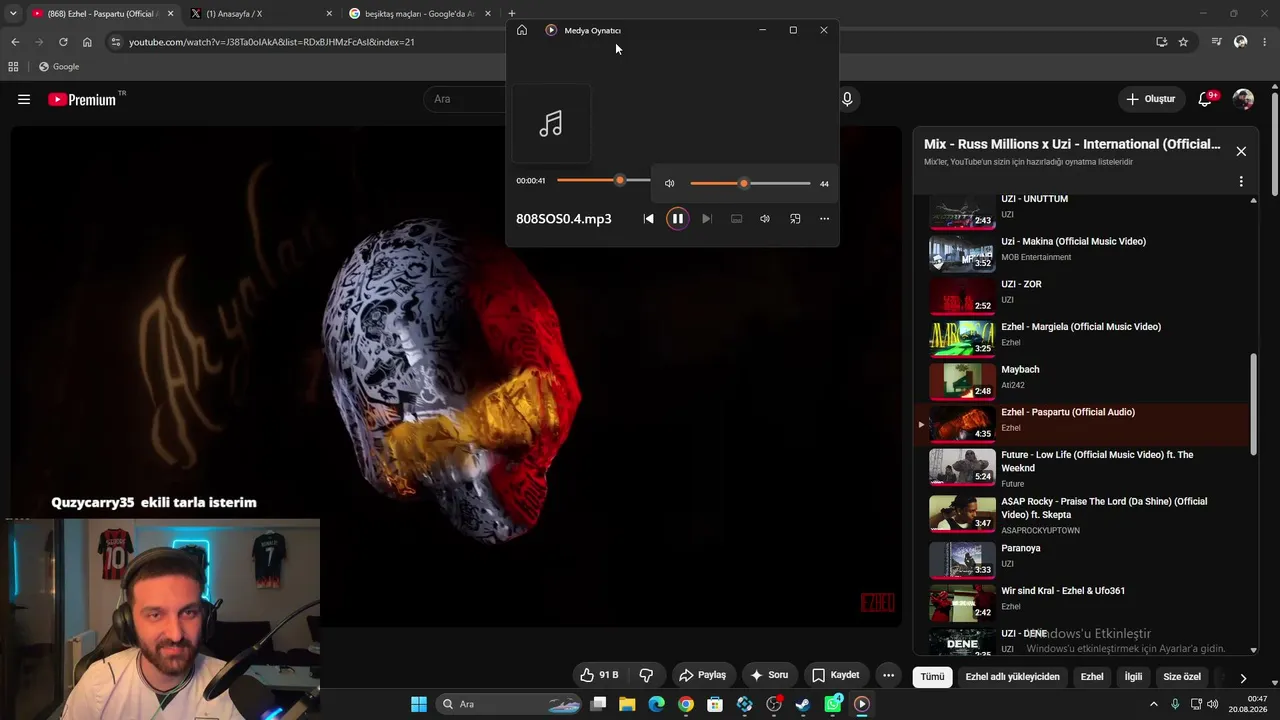Open Media Player volume button in control bar
This screenshot has width=1280, height=720.
(765, 219)
